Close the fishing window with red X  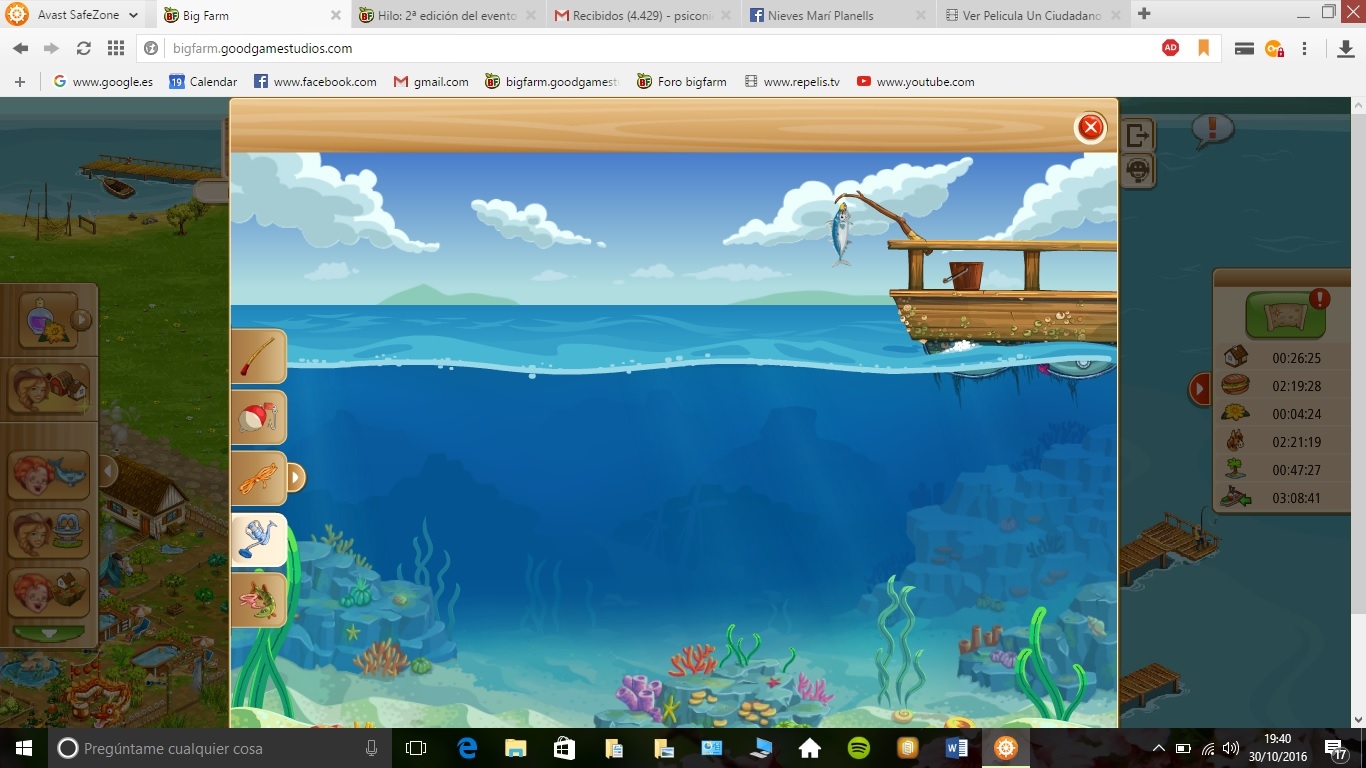pyautogui.click(x=1090, y=127)
